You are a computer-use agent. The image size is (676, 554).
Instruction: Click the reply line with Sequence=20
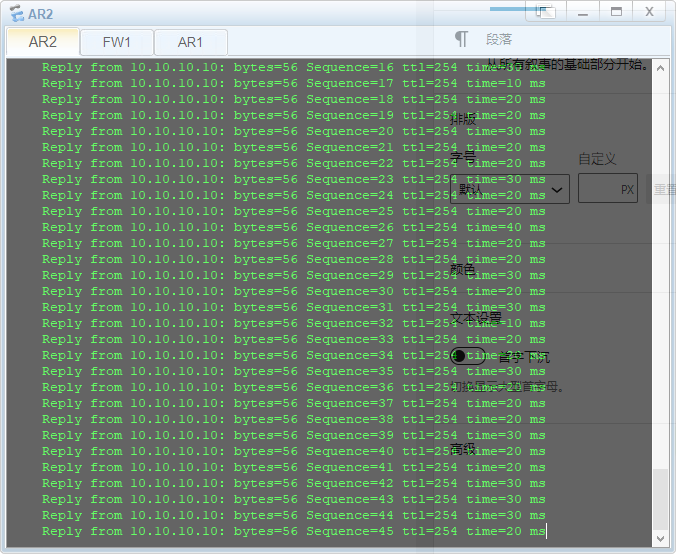tap(293, 131)
